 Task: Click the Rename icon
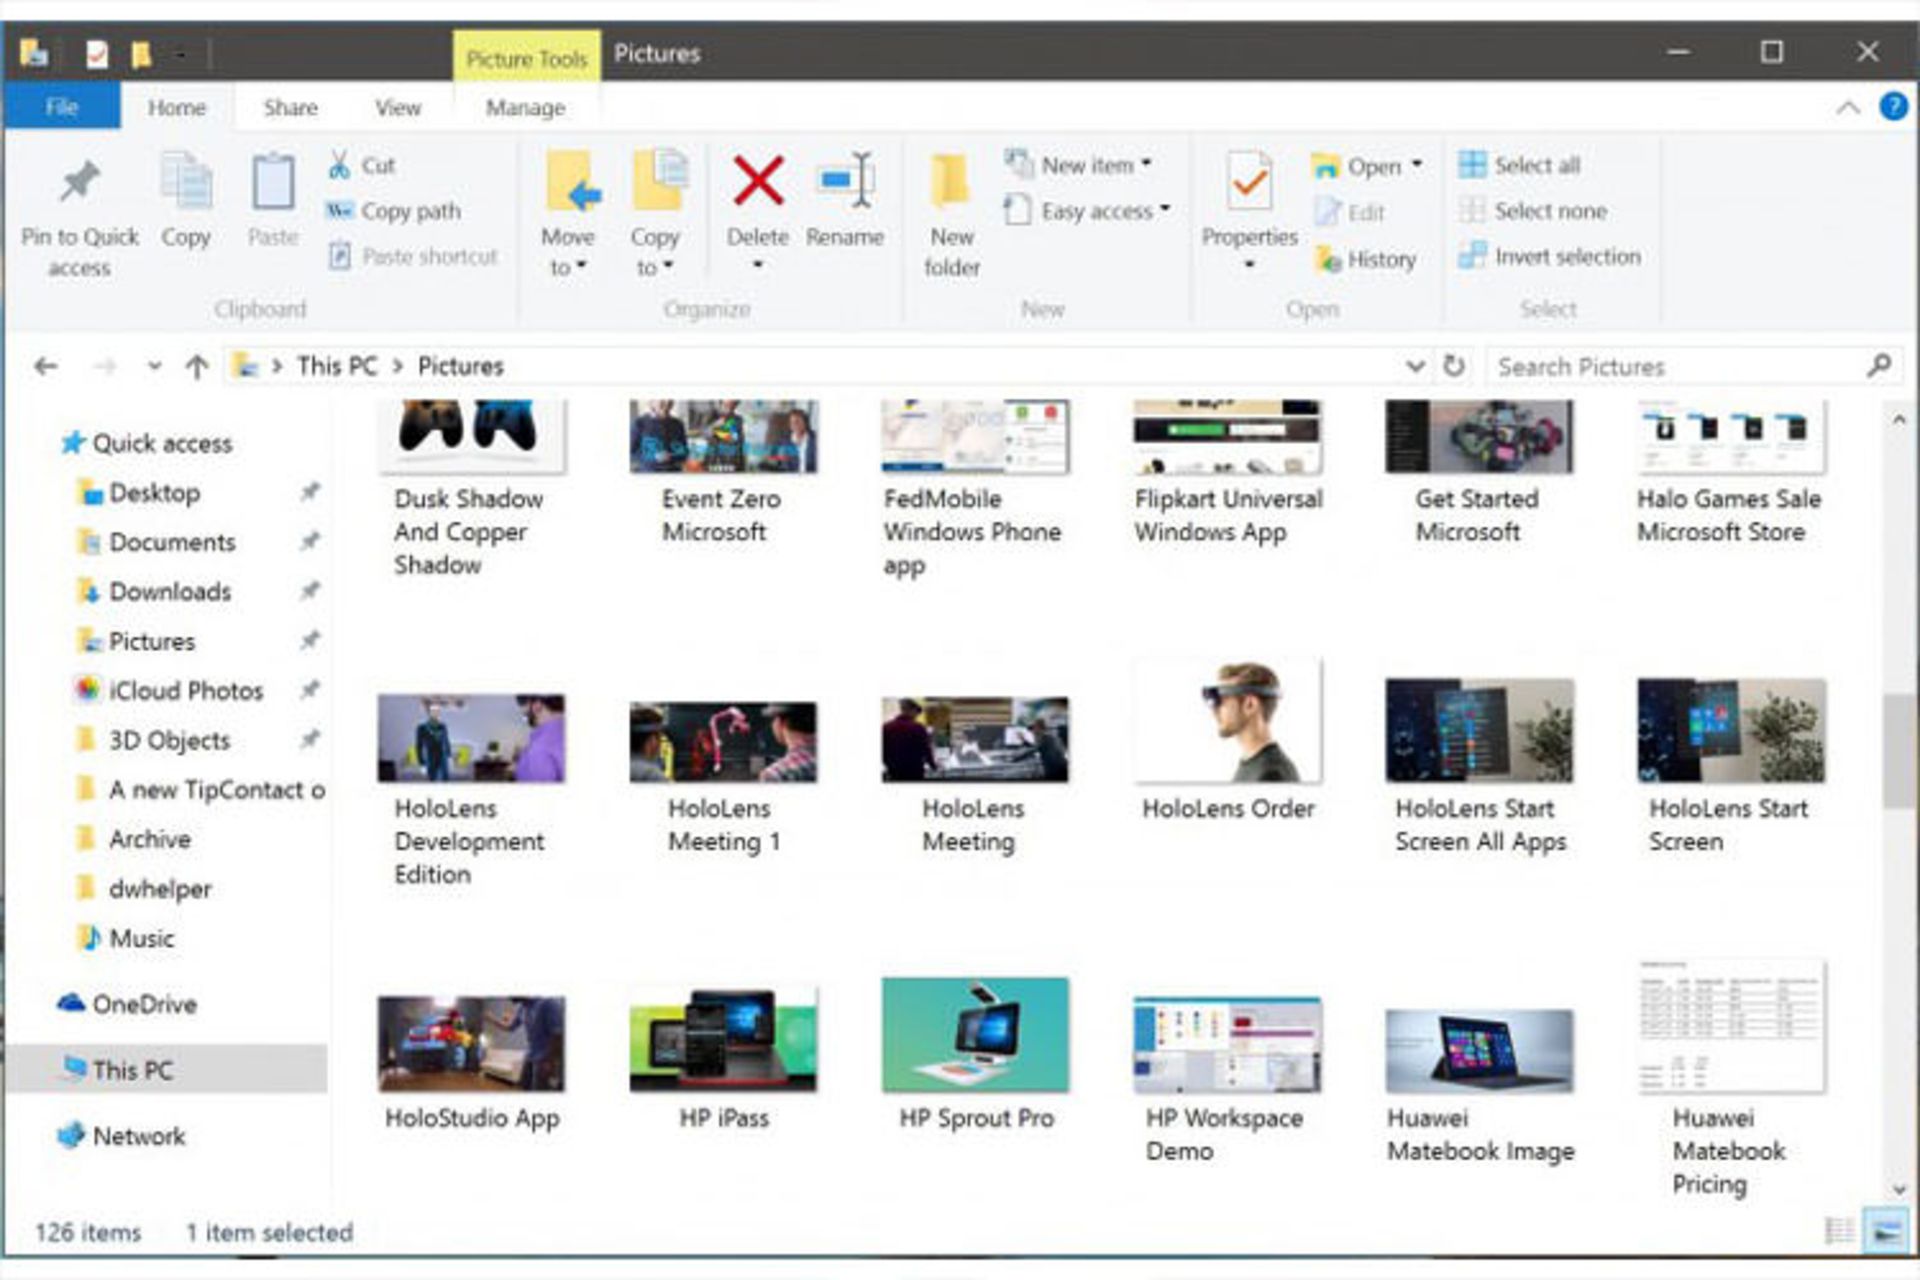[846, 181]
